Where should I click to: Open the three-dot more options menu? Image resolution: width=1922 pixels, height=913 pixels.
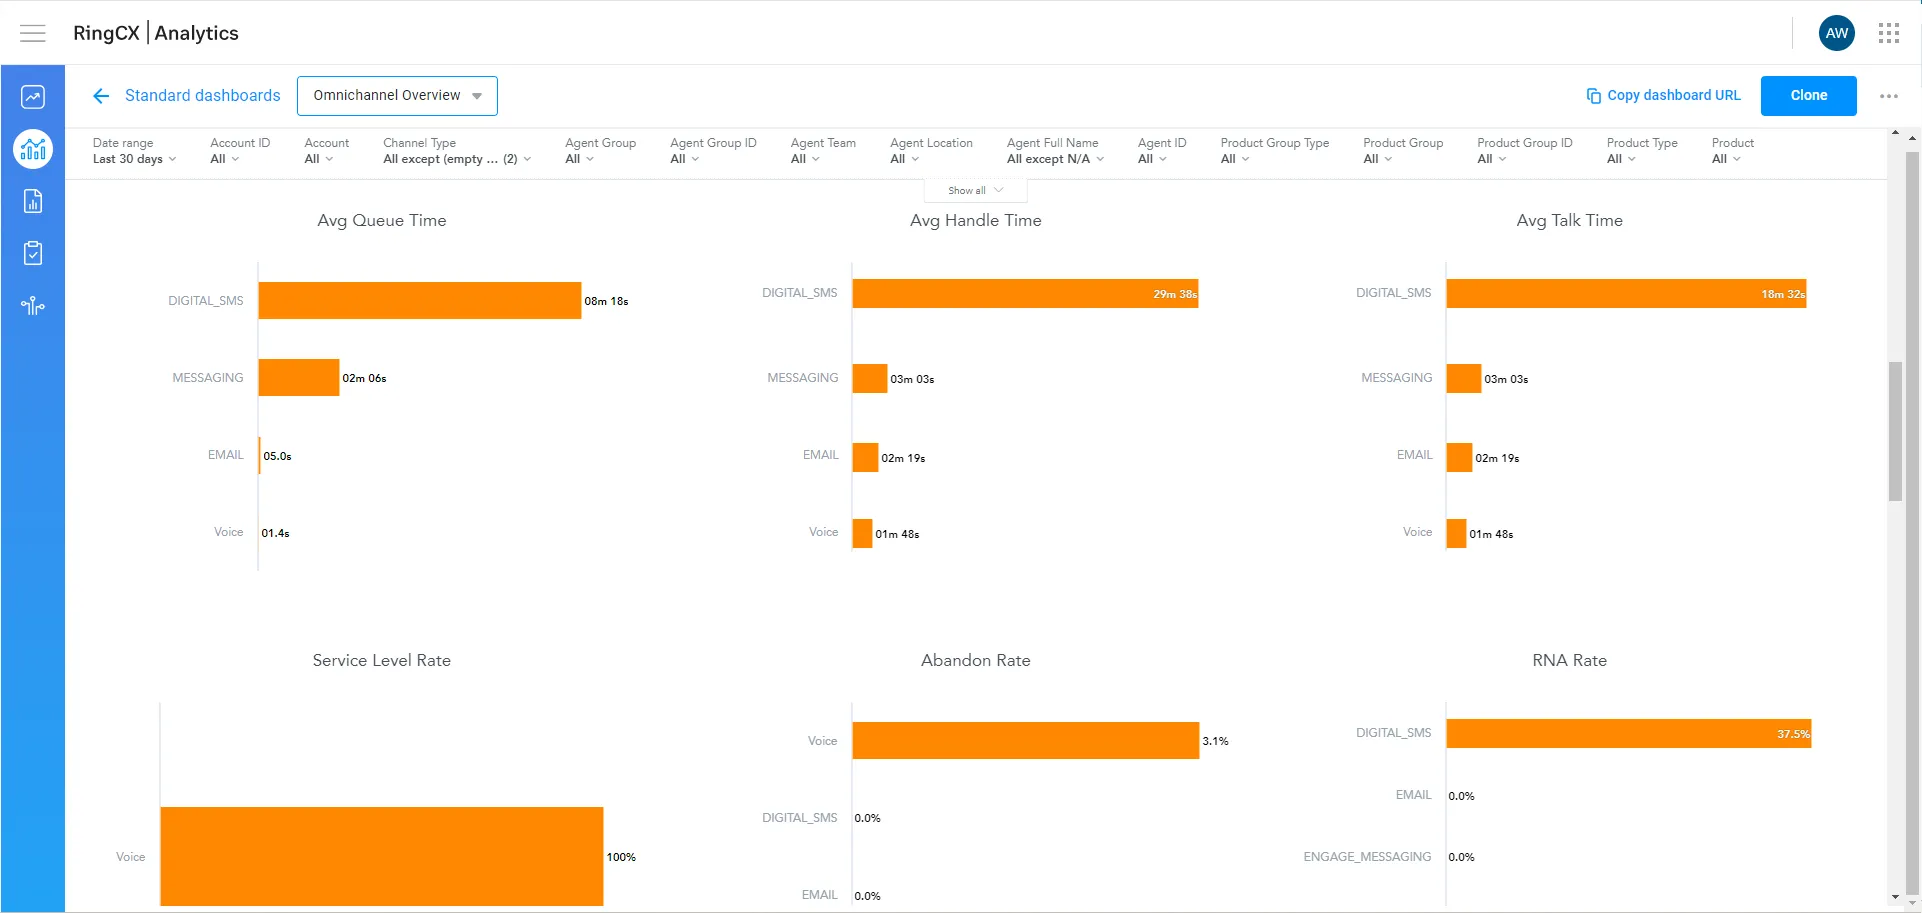(x=1888, y=96)
